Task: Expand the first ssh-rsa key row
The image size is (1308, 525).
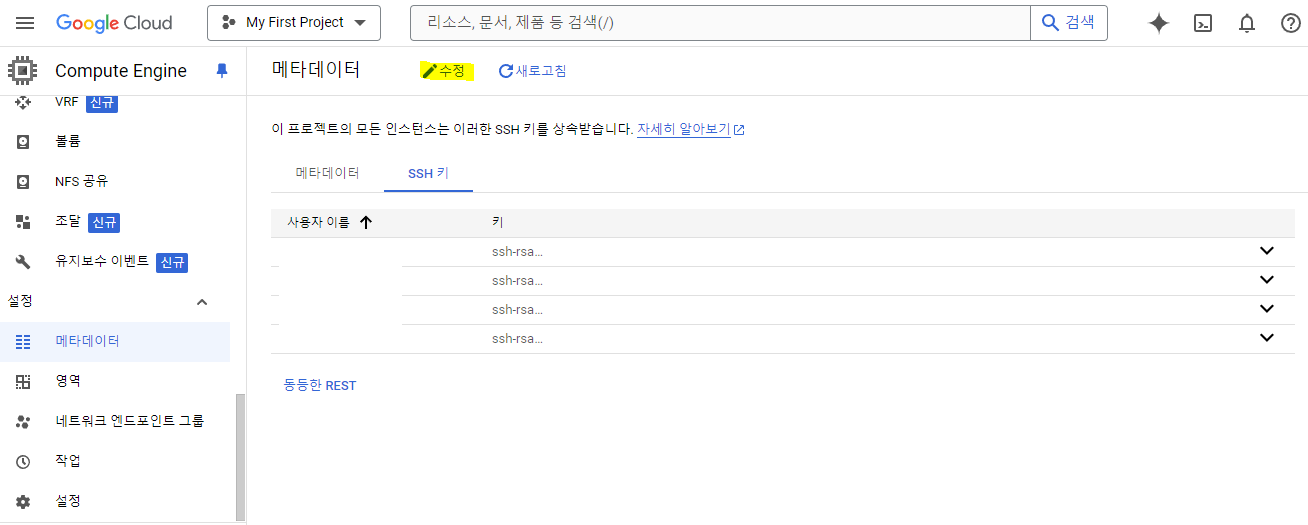Action: [x=1267, y=251]
